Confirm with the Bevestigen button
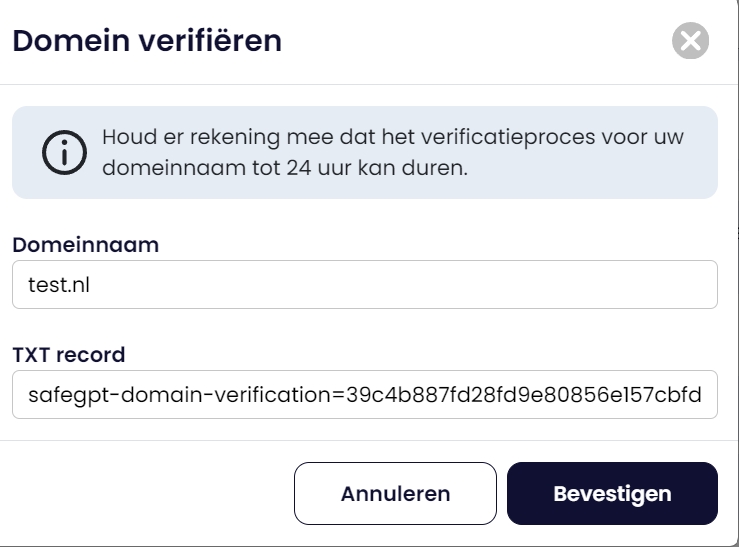 click(612, 493)
